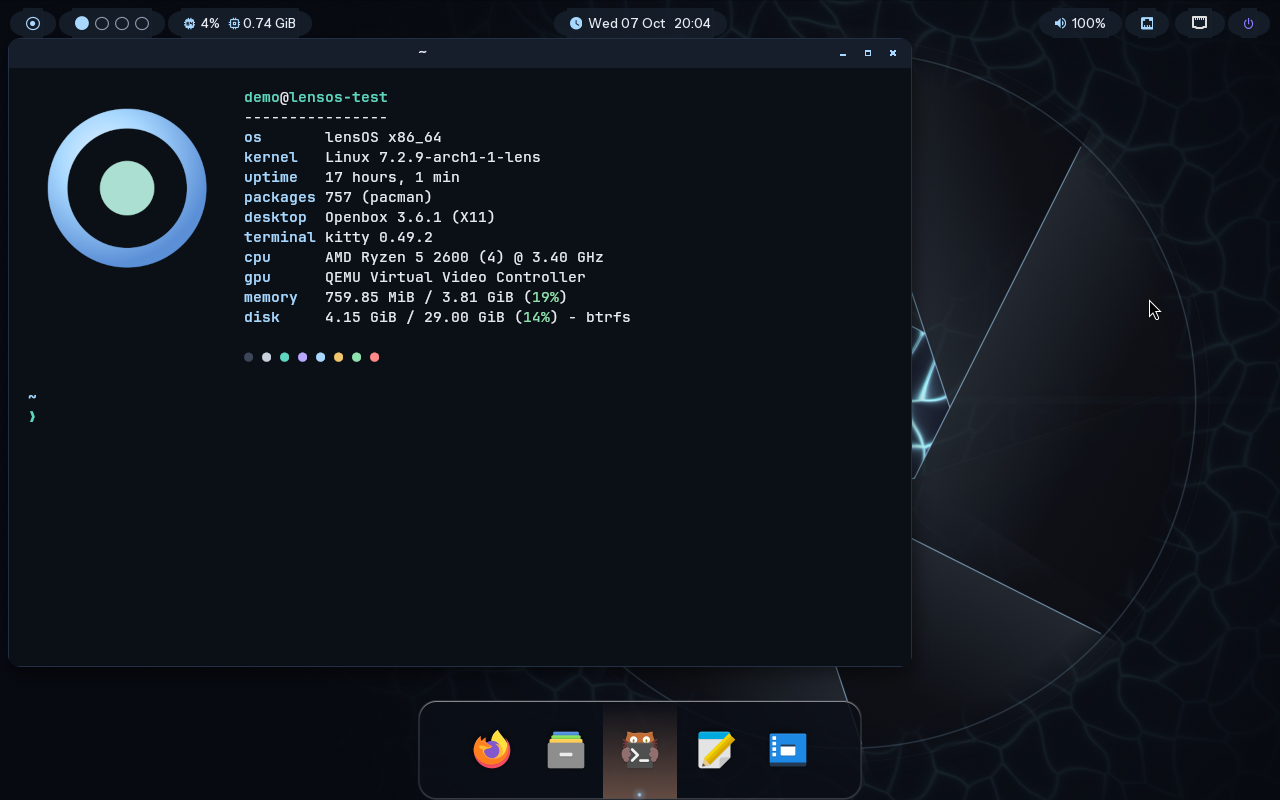This screenshot has width=1280, height=800.
Task: Click the "demo@lensos-test" text in terminal
Action: 316,97
